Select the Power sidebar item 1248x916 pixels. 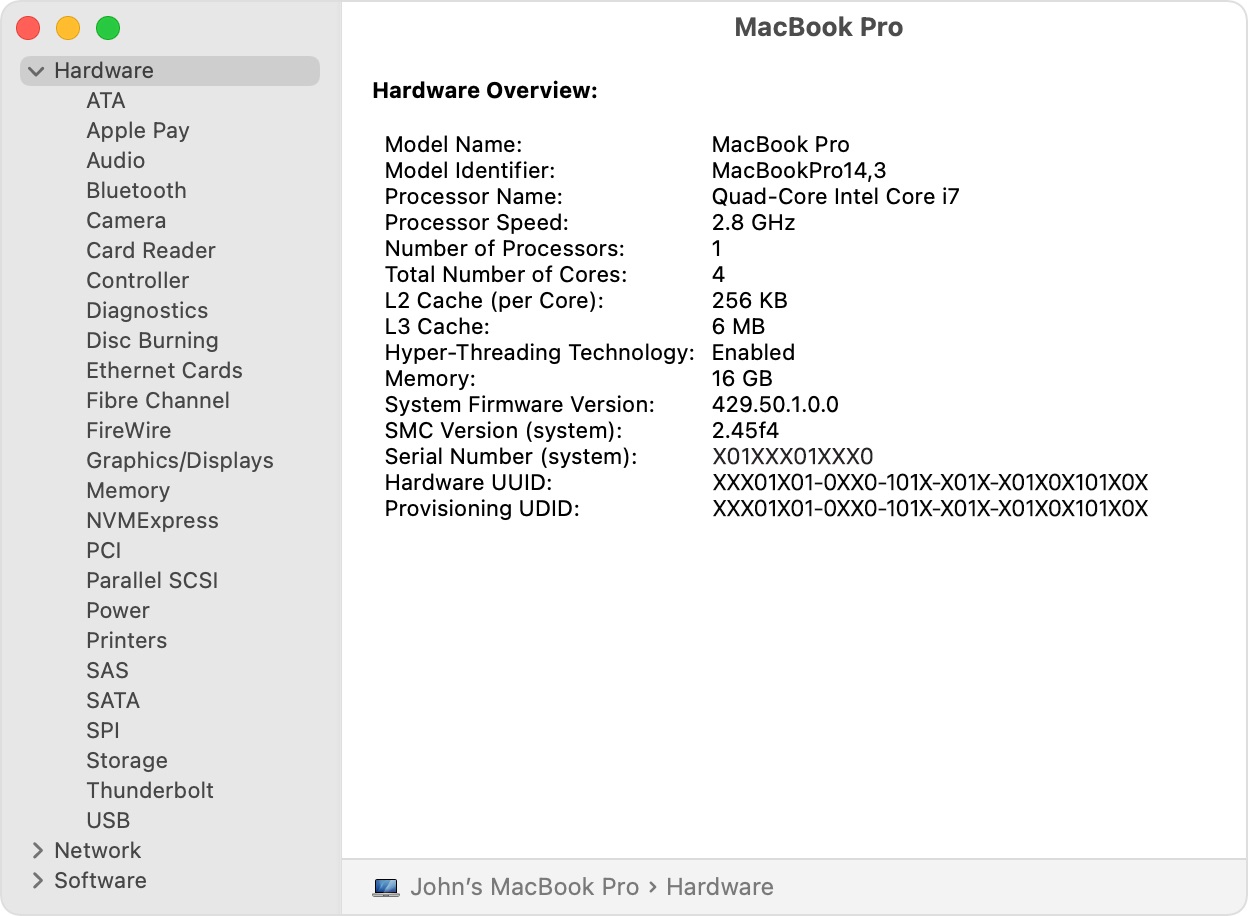point(118,611)
